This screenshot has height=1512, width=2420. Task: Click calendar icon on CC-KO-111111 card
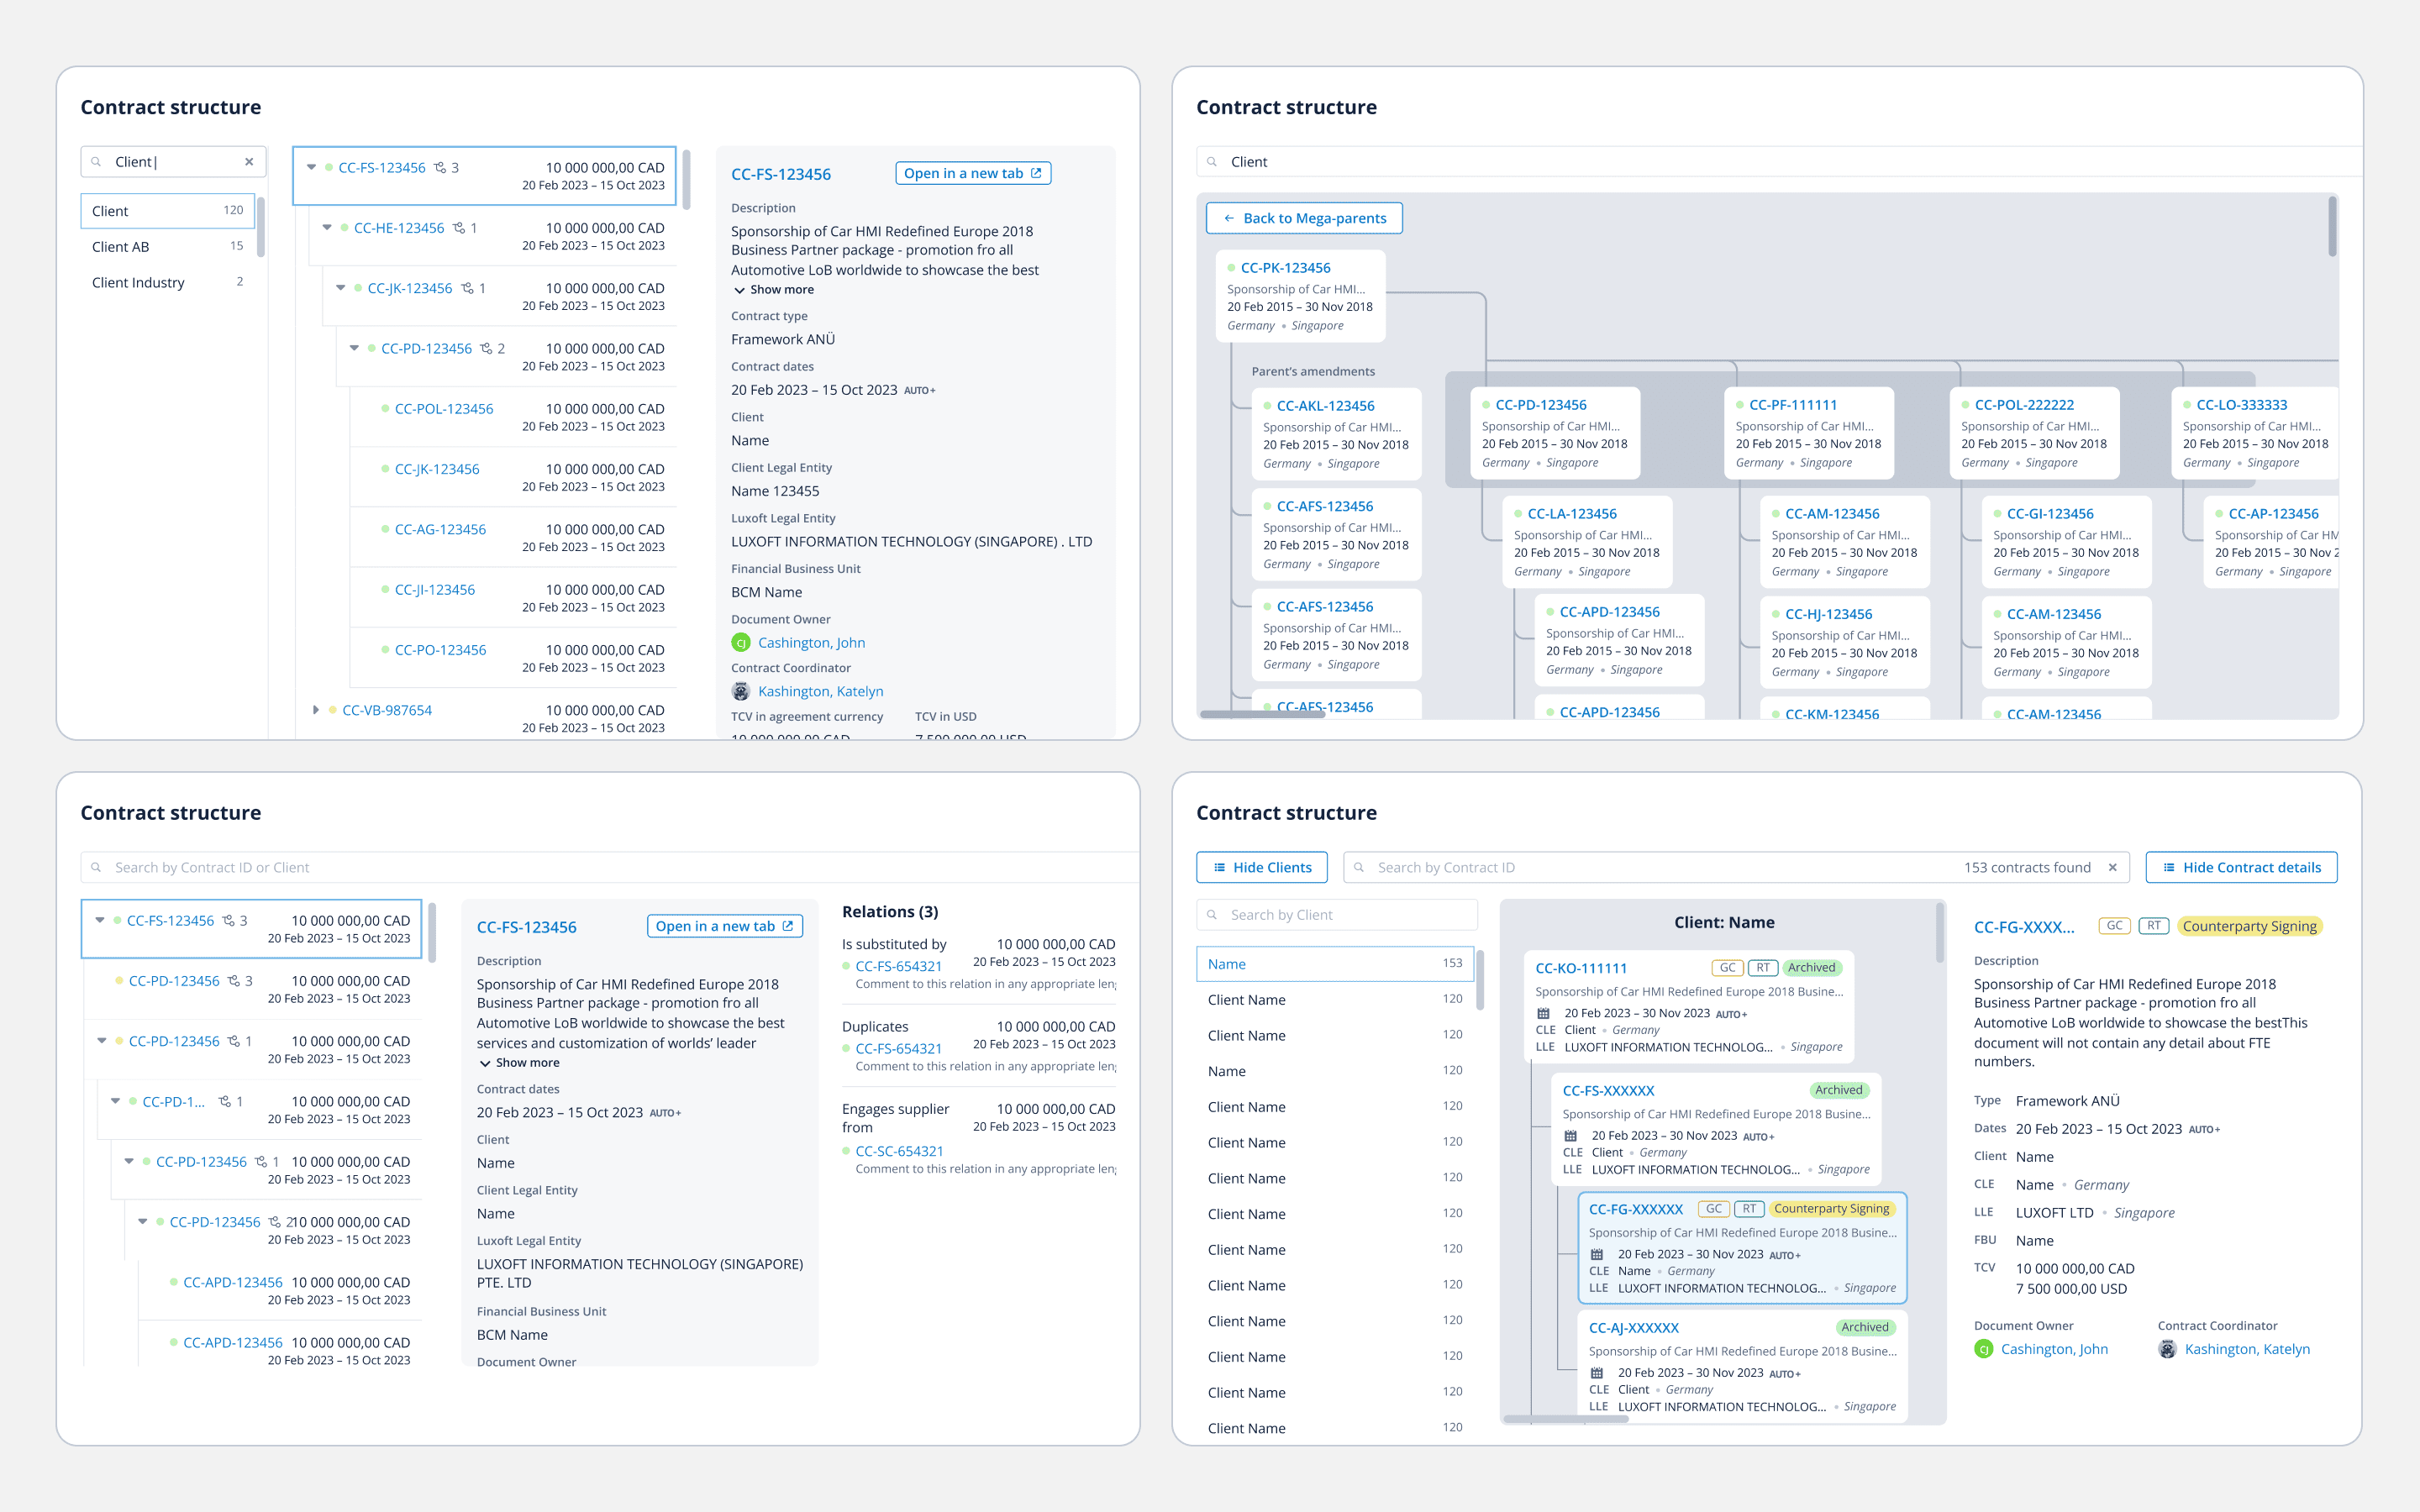[1543, 1013]
